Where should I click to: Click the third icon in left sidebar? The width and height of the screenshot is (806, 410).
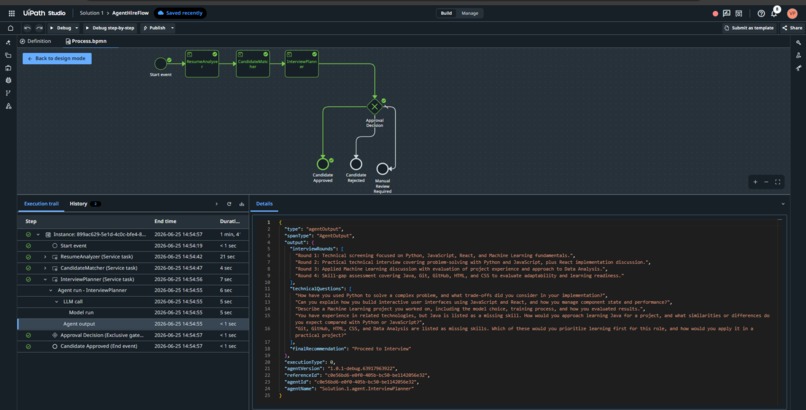8,68
